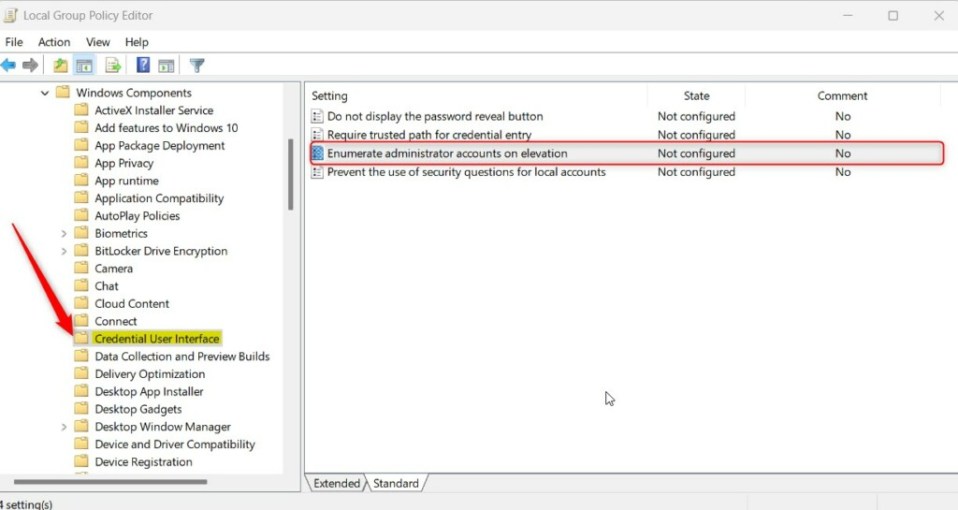
Task: Click the tree pane horizontal scrollbar thumb
Action: (110, 482)
